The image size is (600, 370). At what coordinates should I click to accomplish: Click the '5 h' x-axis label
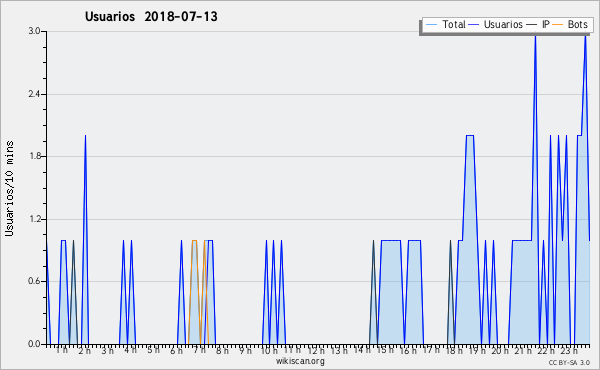point(153,350)
